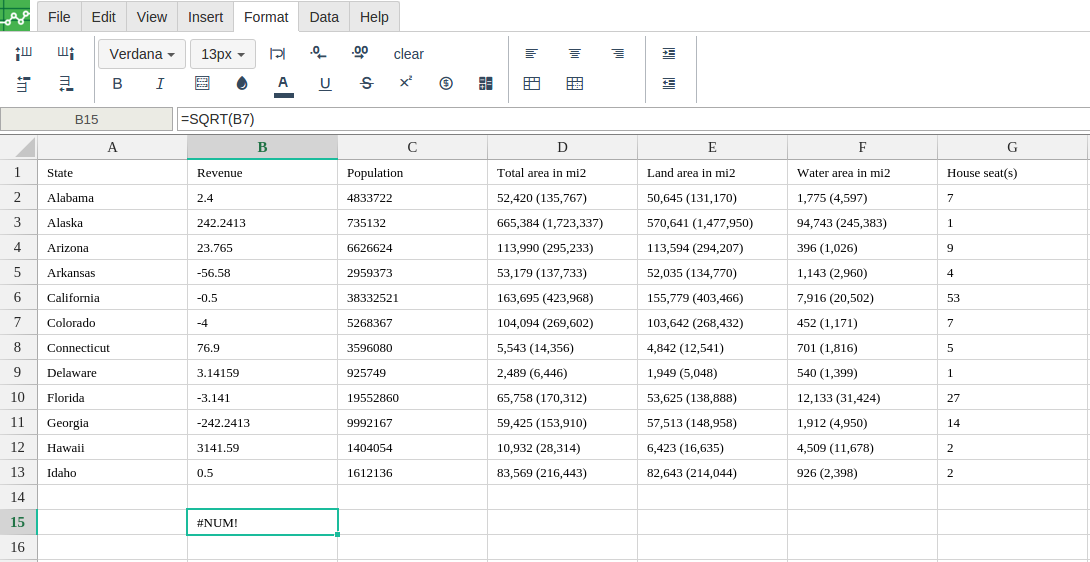Screen dimensions: 1090x562
Task: Click the clear formatting button
Action: (x=409, y=54)
